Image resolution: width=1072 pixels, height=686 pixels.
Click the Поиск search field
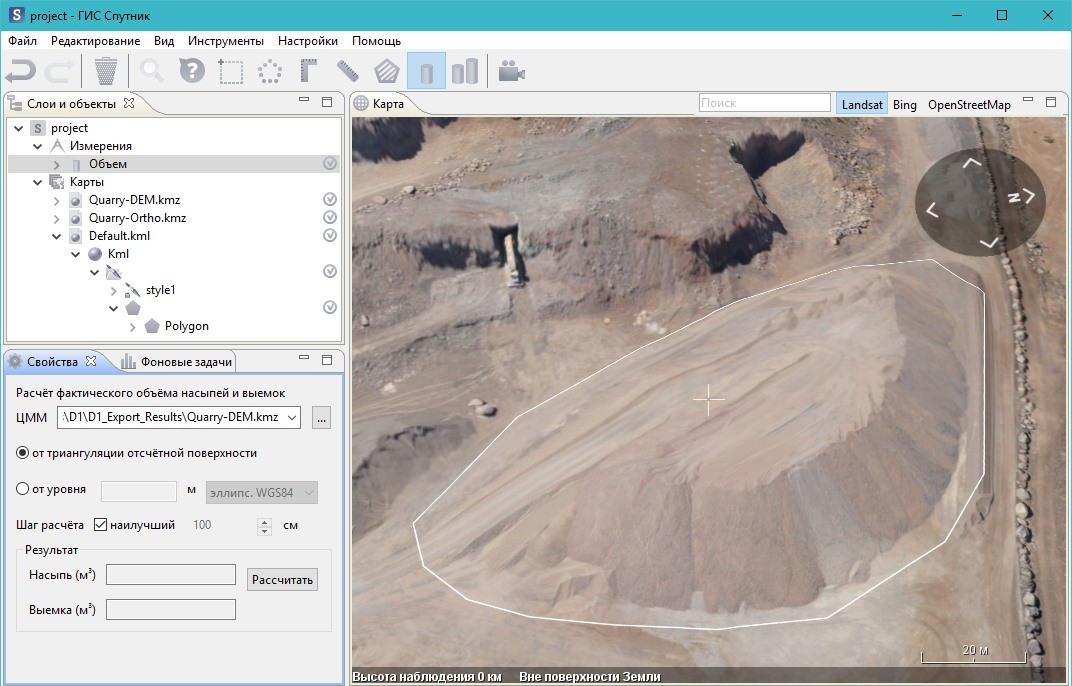764,103
